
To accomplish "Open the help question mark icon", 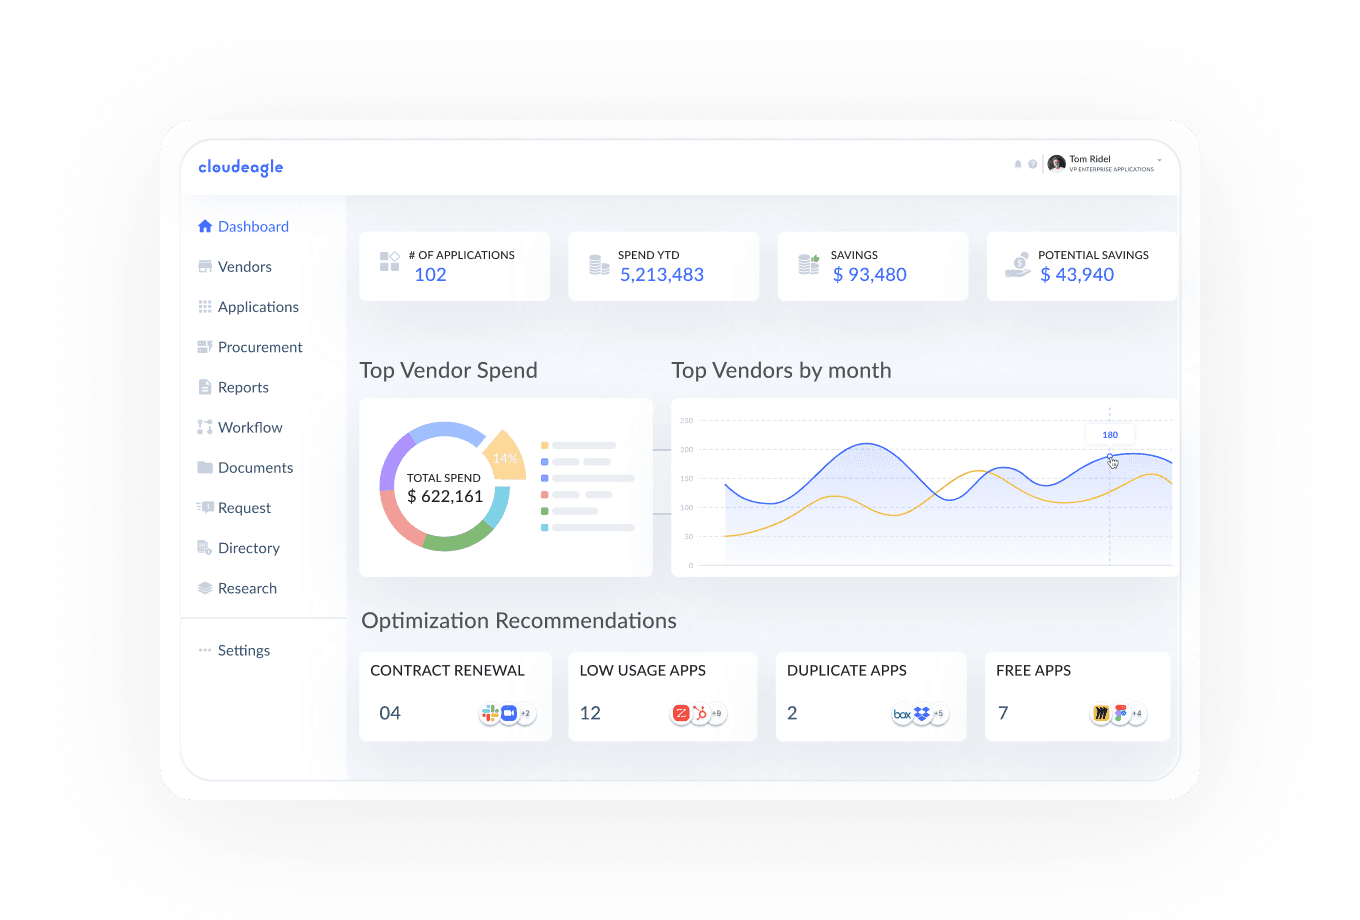I will (1033, 164).
